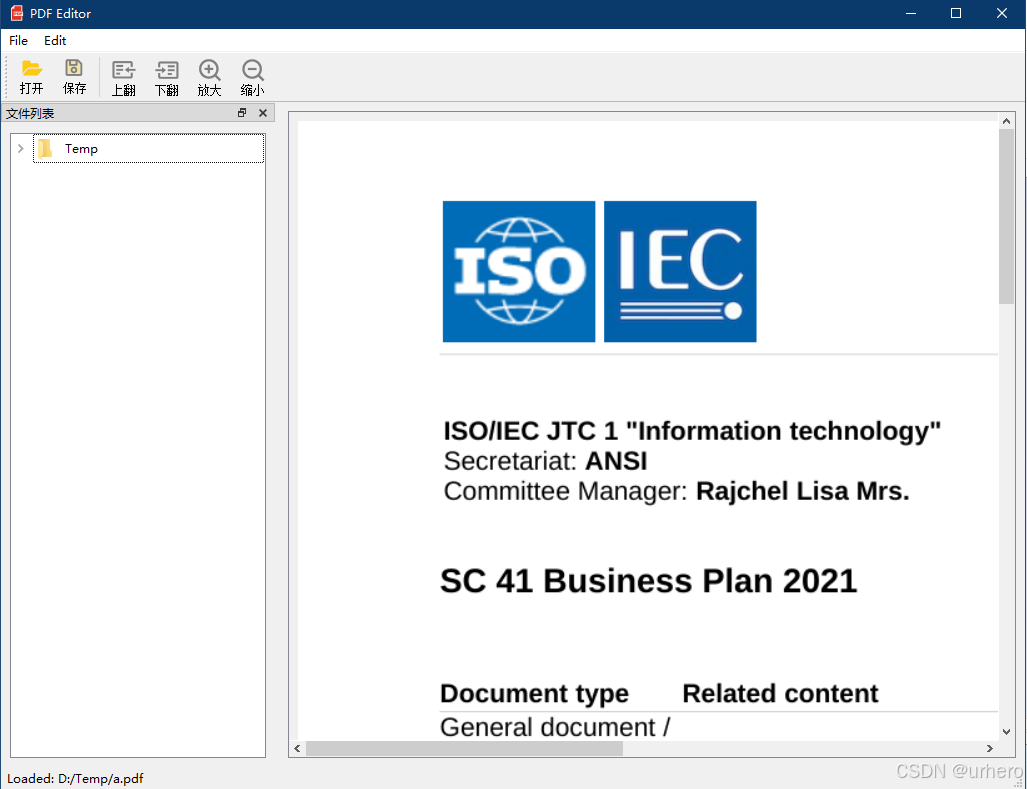1027x789 pixels.
Task: Click the vertical scrollbar up arrow
Action: click(x=1006, y=121)
